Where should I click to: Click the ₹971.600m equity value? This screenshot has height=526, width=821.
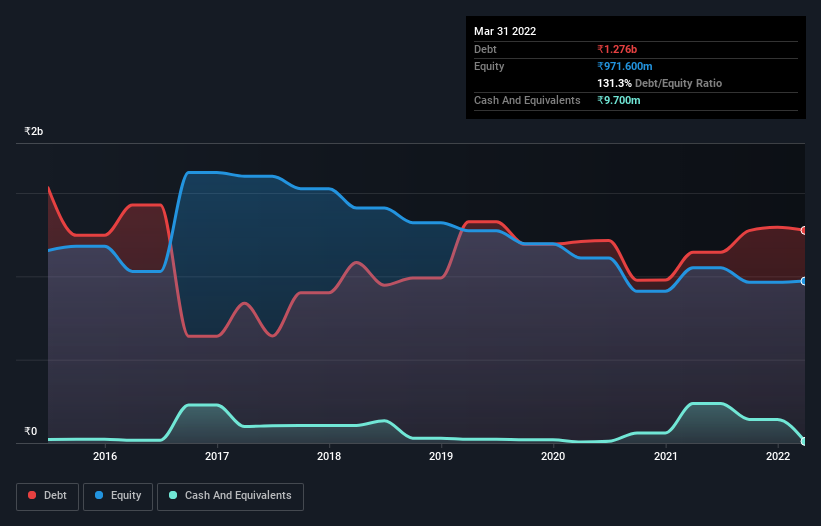(625, 66)
